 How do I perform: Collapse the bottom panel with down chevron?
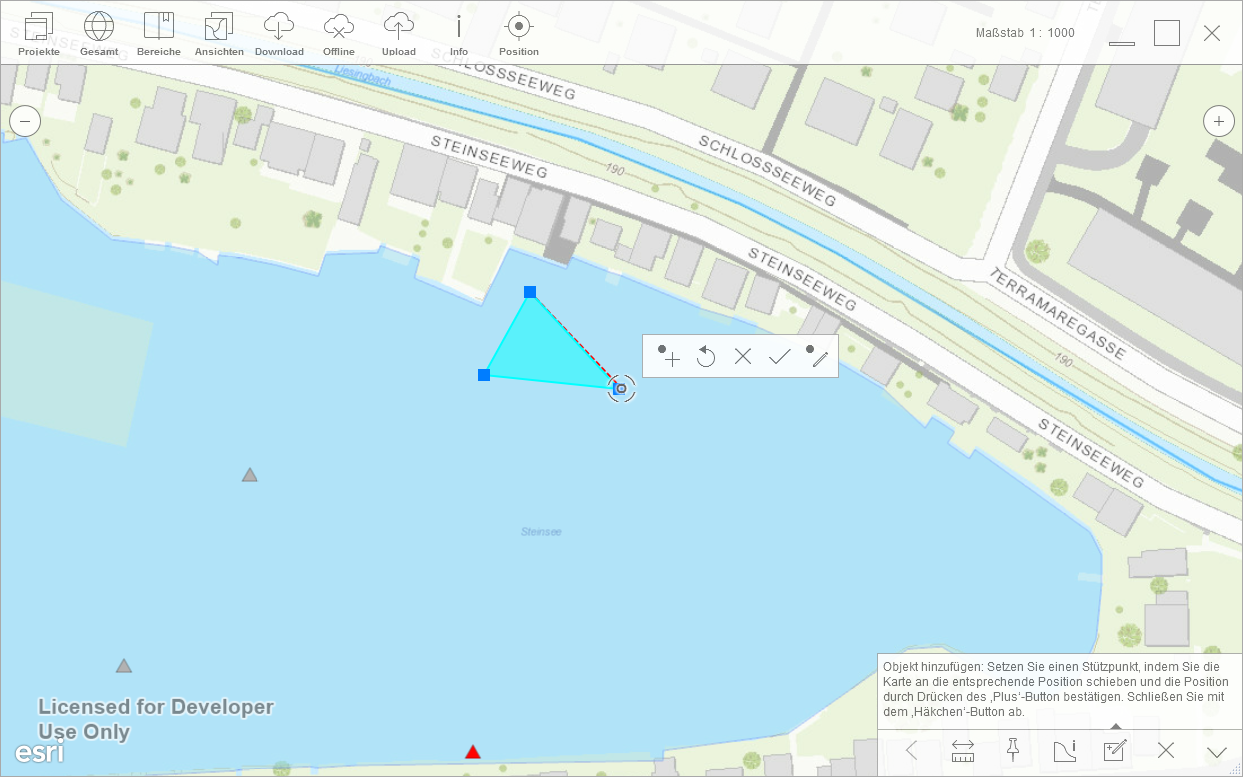point(1217,751)
